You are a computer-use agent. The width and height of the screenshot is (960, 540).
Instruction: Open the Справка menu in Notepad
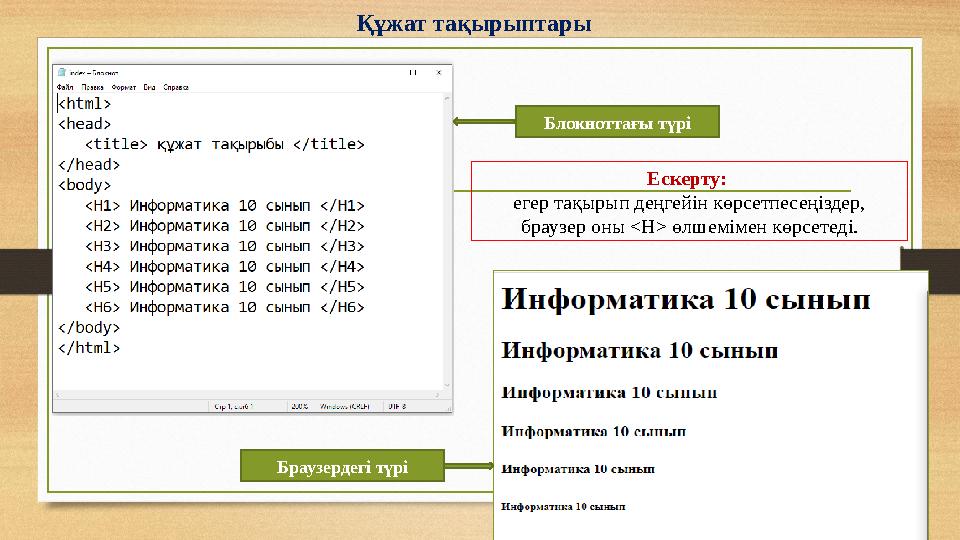176,87
